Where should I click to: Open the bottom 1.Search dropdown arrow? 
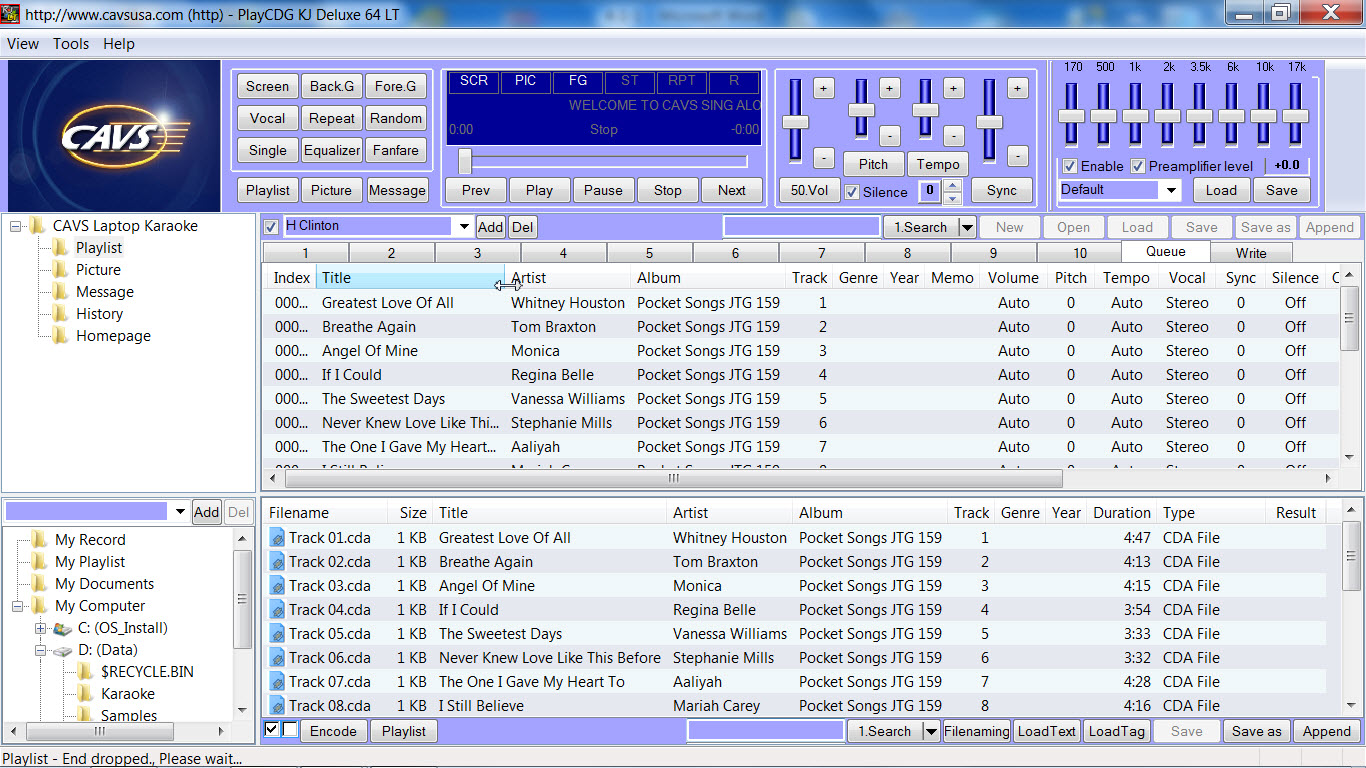tap(931, 731)
